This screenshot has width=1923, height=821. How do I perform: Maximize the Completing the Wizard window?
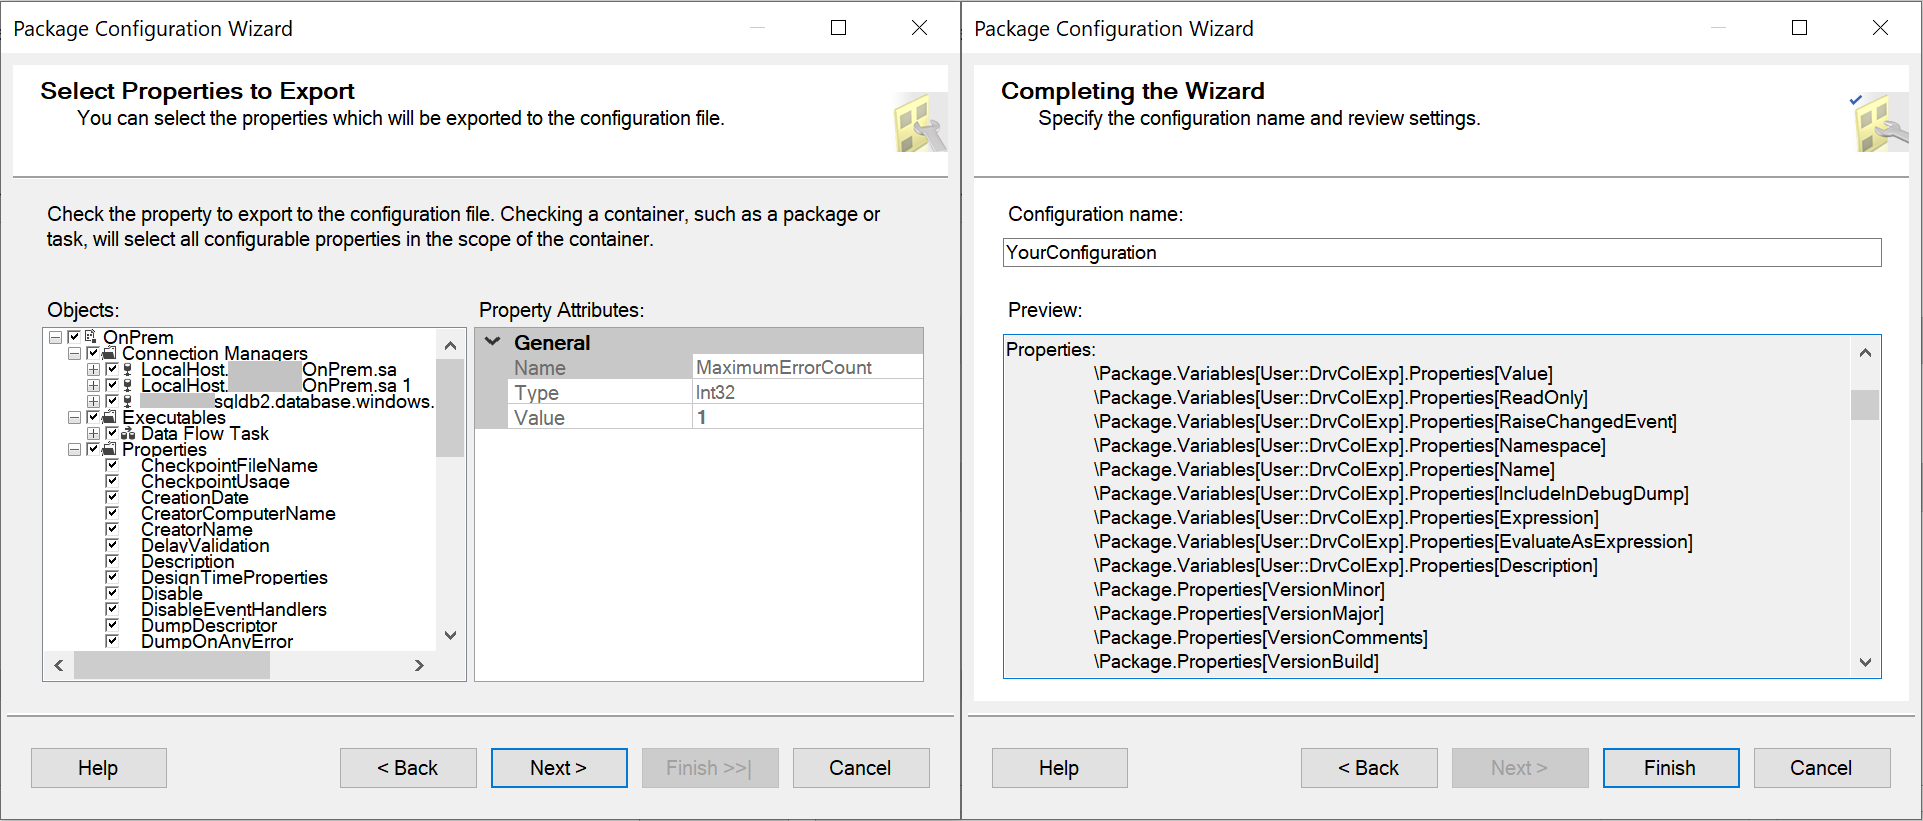coord(1800,28)
